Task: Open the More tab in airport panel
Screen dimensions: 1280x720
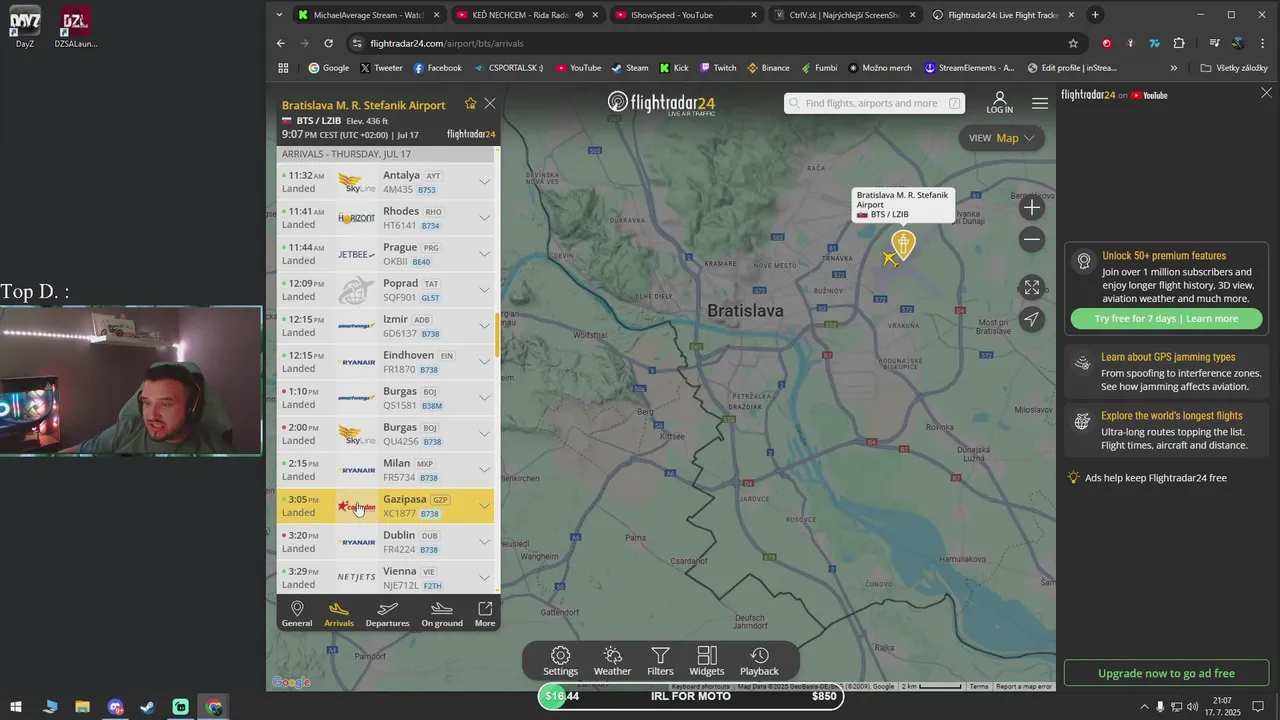Action: pyautogui.click(x=485, y=615)
